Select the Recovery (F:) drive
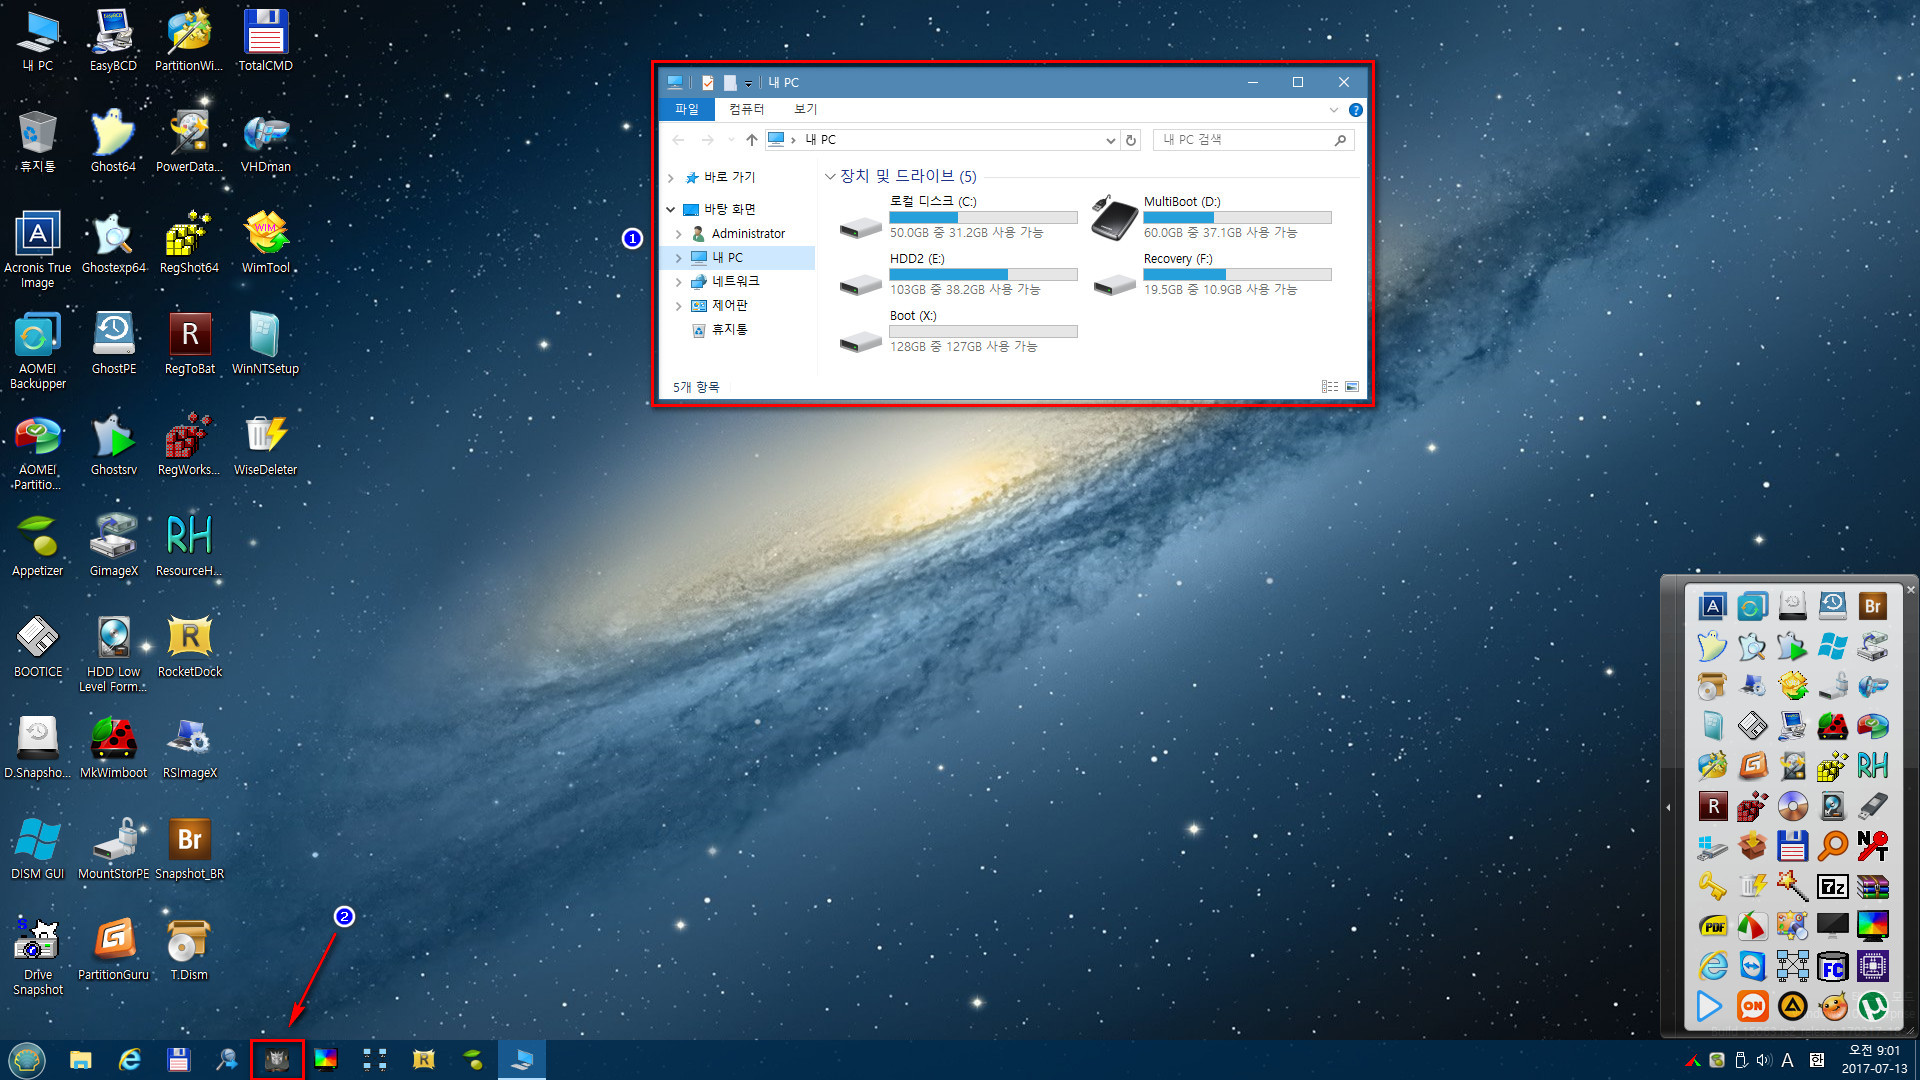Screen dimensions: 1920x1080 pos(1212,274)
